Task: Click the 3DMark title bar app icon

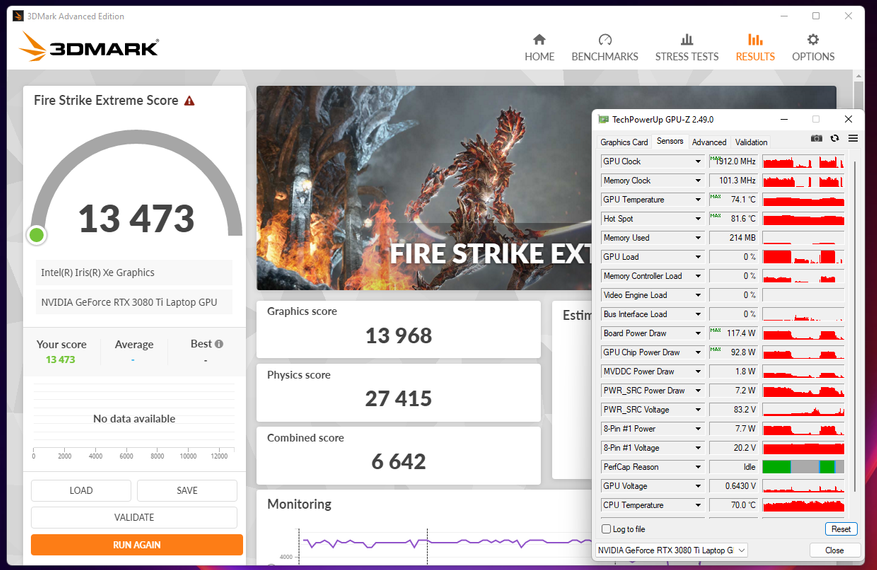Action: [x=18, y=16]
